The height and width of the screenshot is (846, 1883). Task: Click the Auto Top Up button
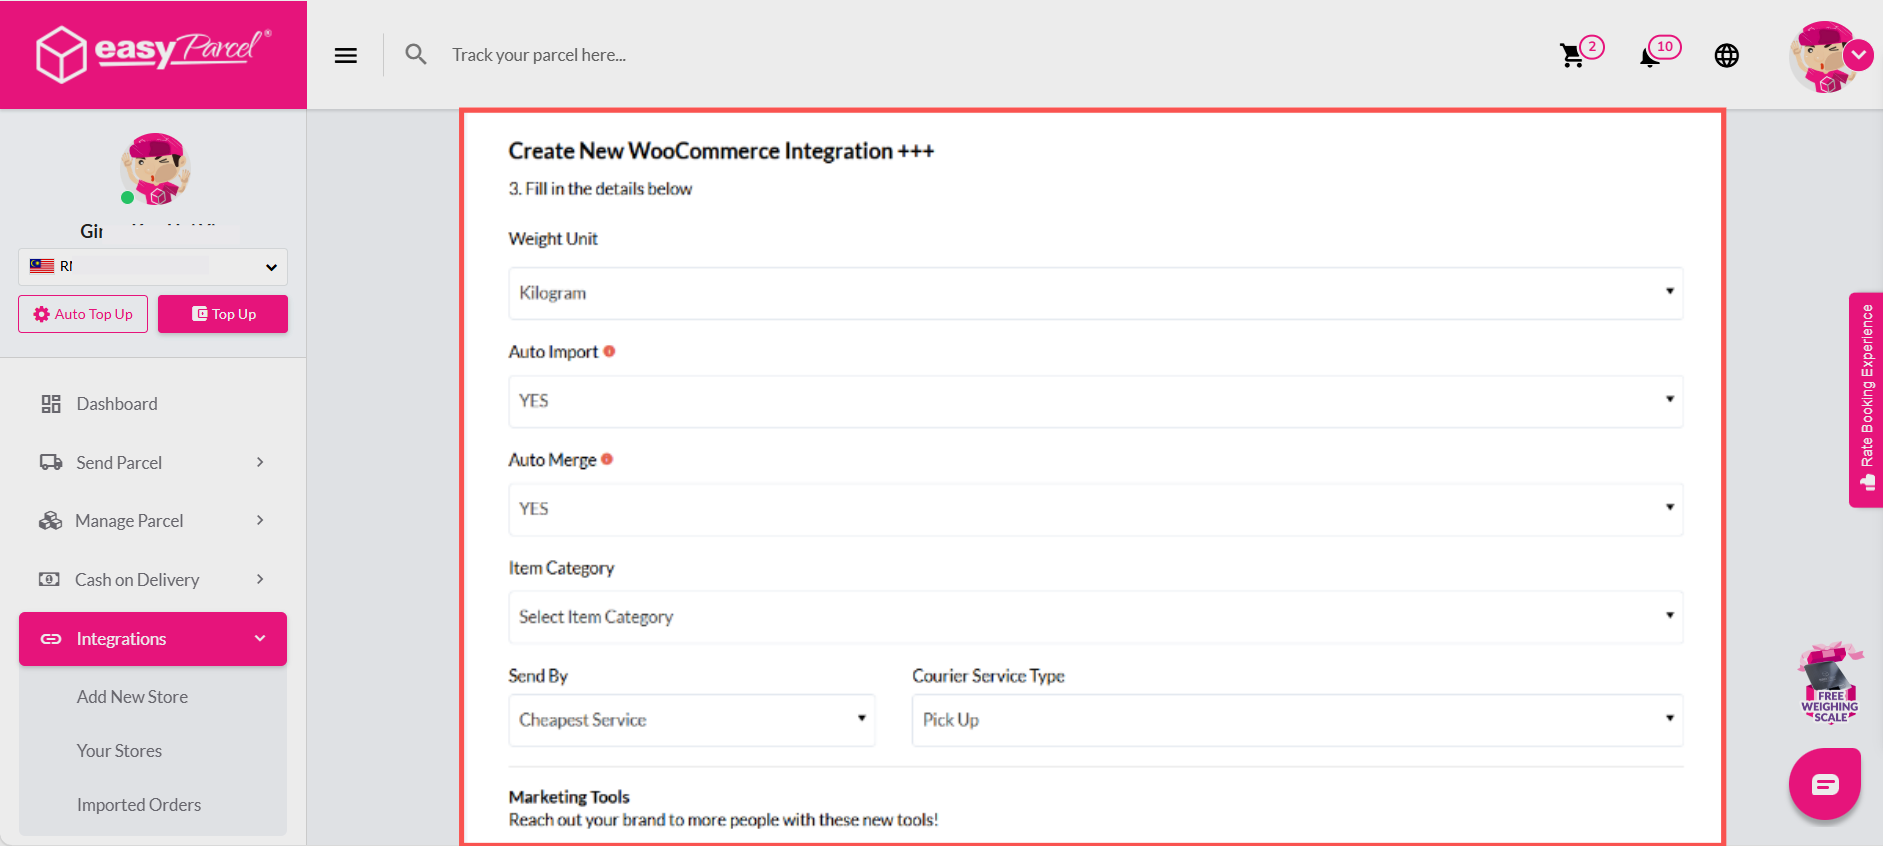[x=83, y=314]
